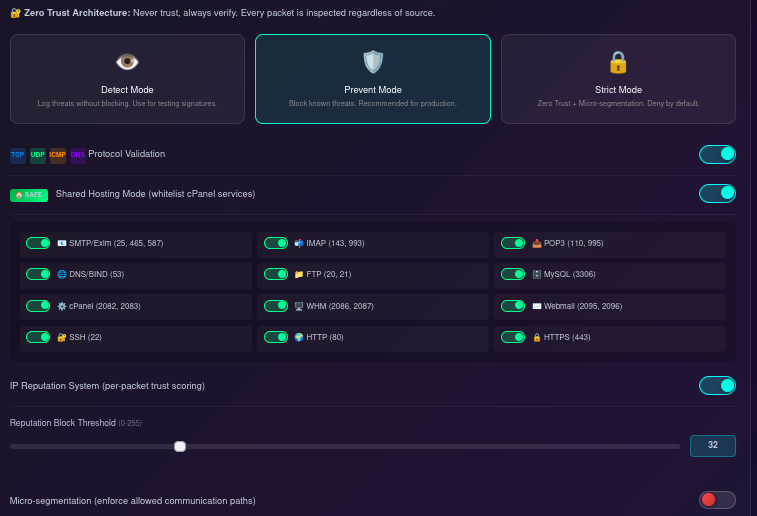Switch off SSH (22) whitelist toggle
The width and height of the screenshot is (757, 516).
pyautogui.click(x=38, y=337)
